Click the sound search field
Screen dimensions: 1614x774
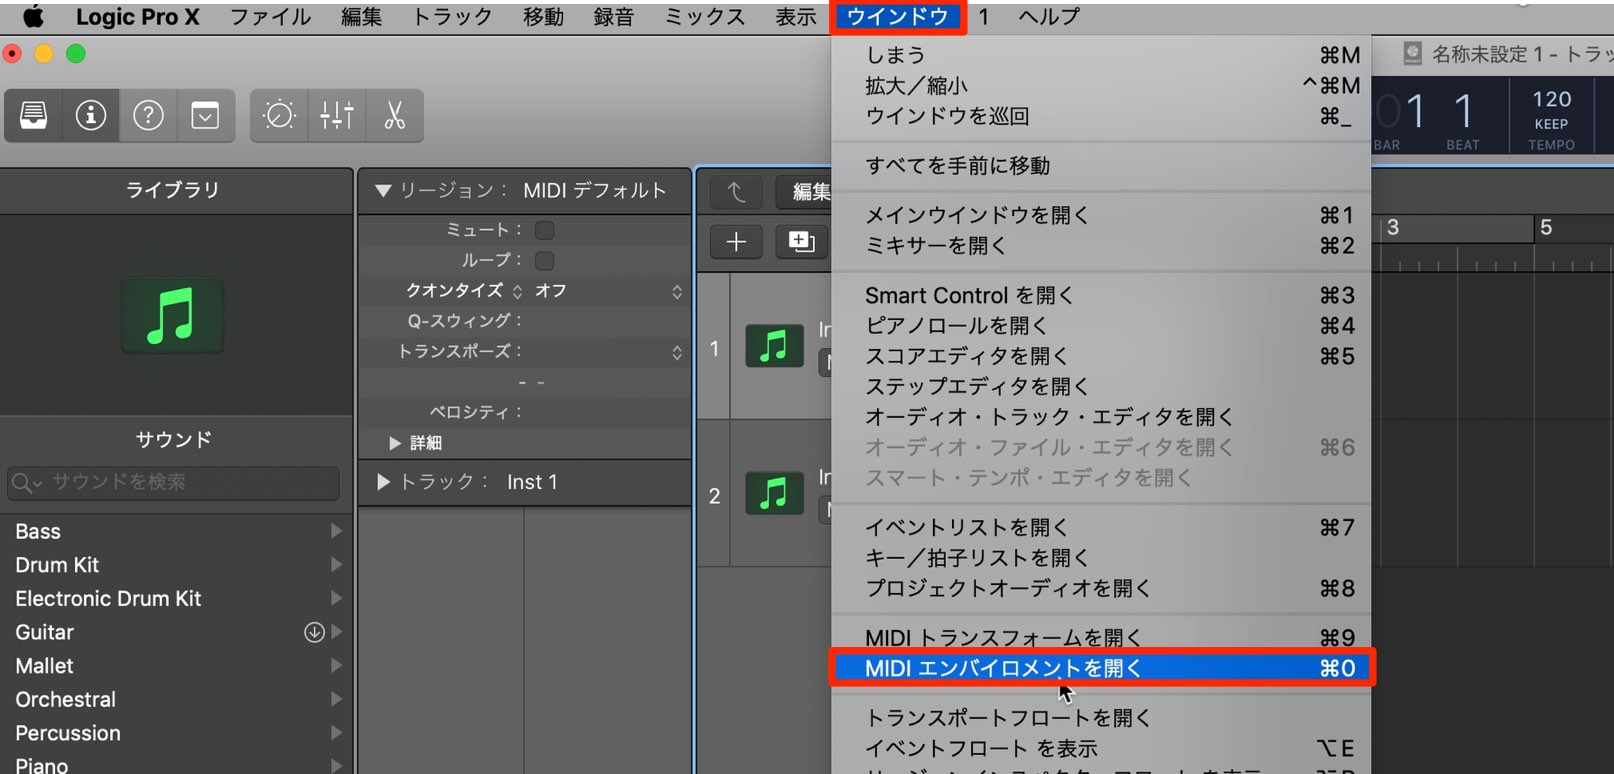tap(173, 483)
